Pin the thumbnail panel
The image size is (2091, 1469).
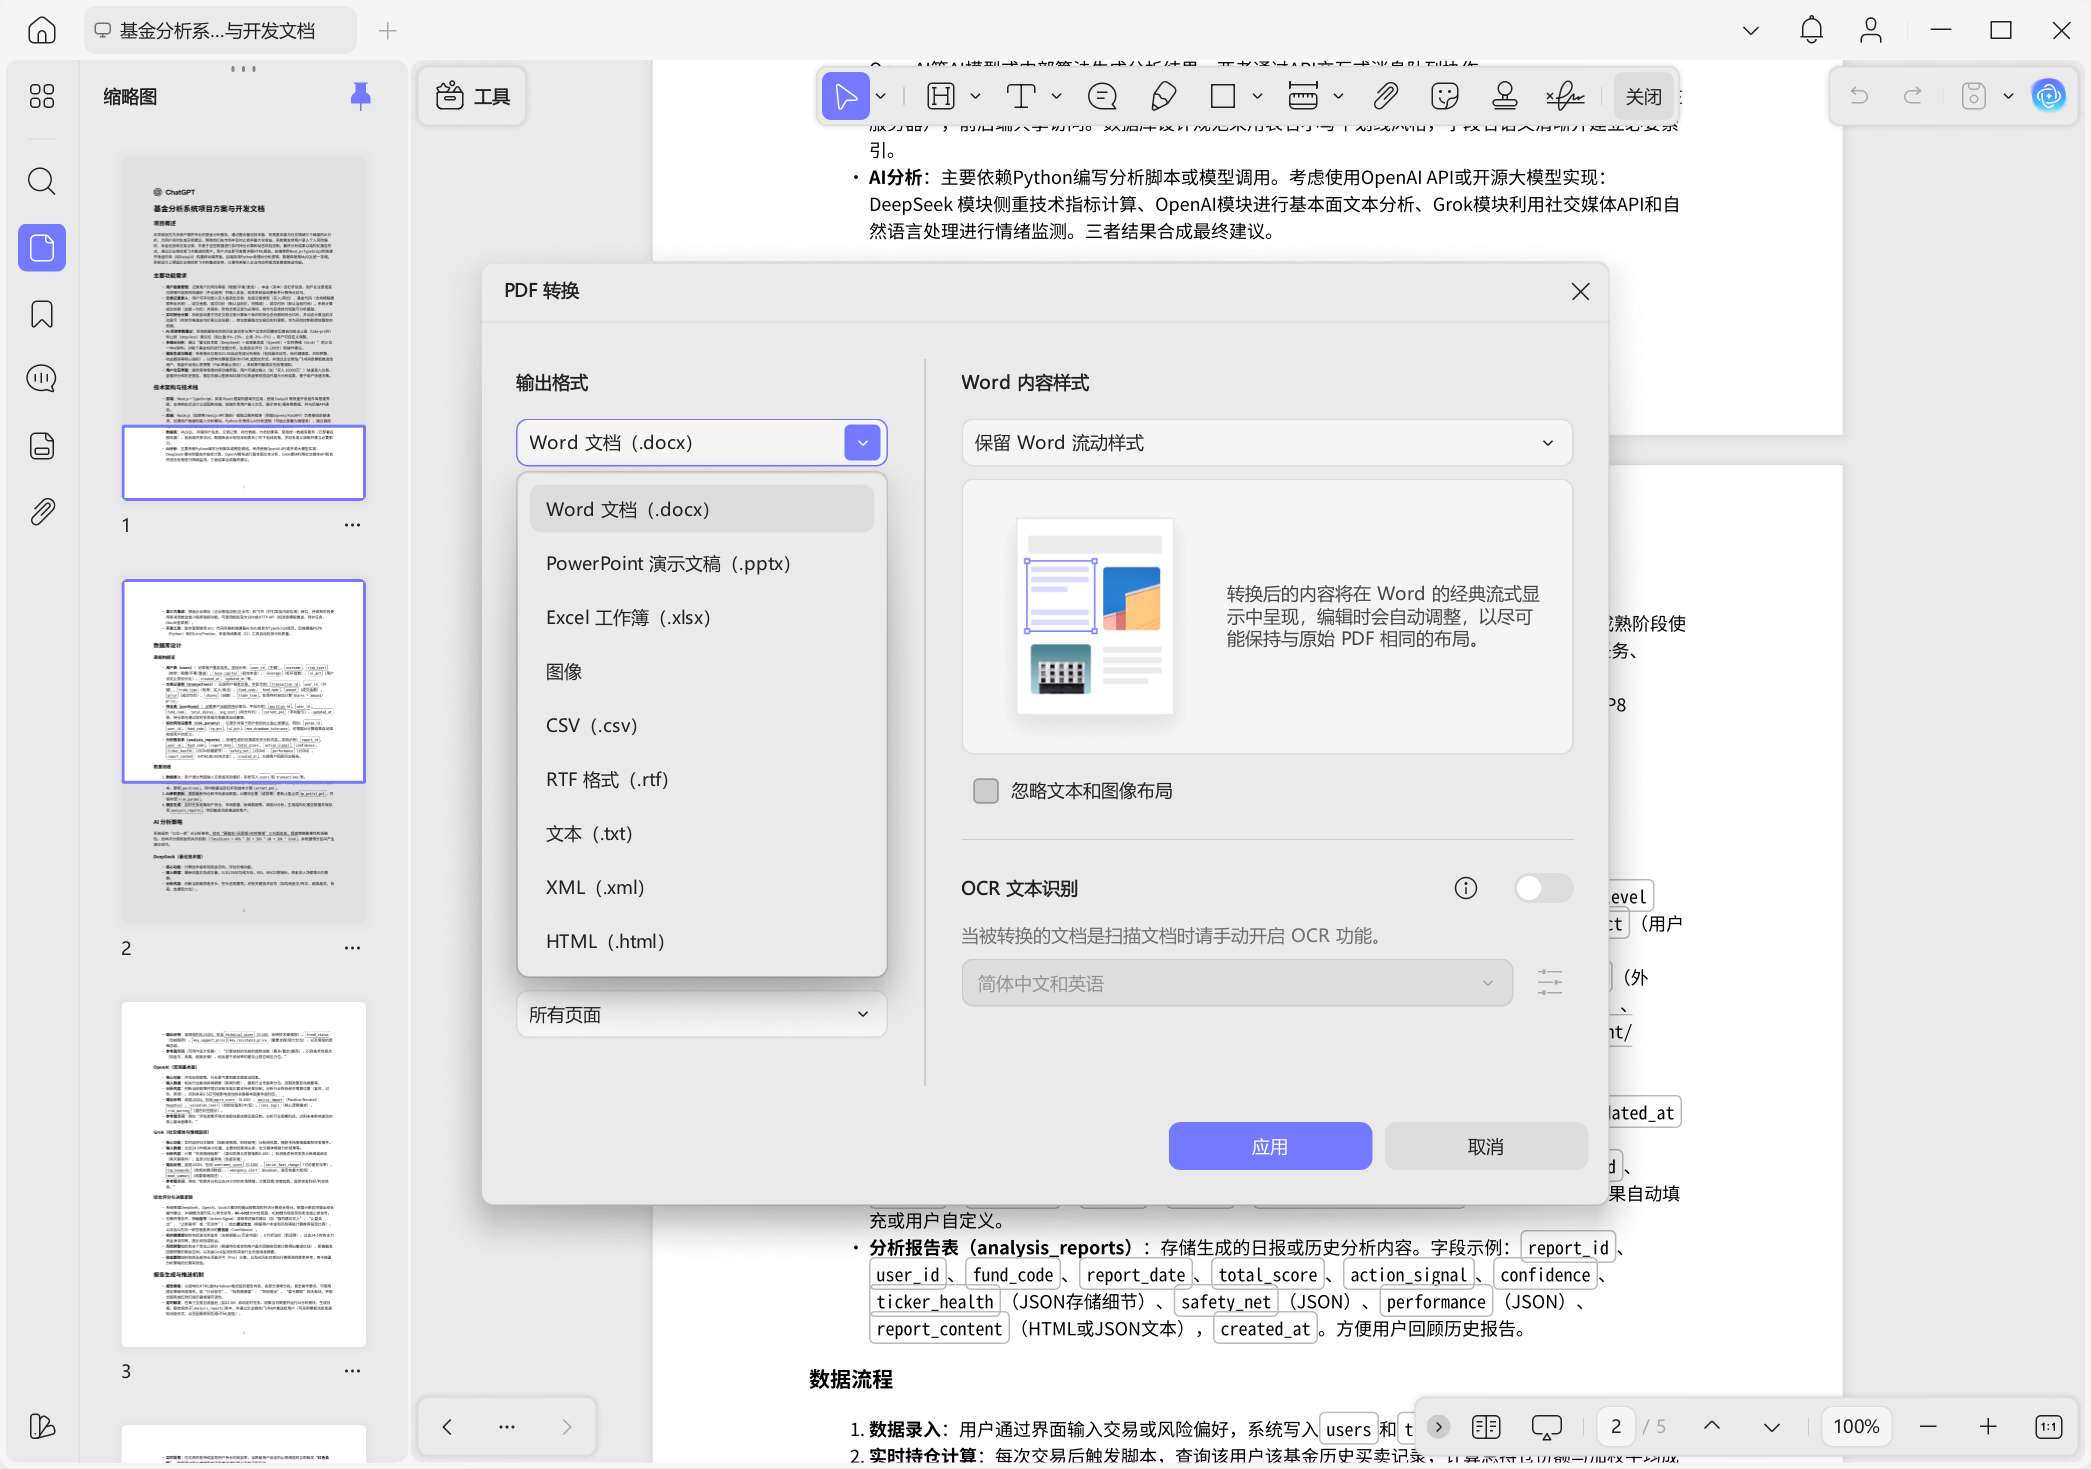click(360, 95)
